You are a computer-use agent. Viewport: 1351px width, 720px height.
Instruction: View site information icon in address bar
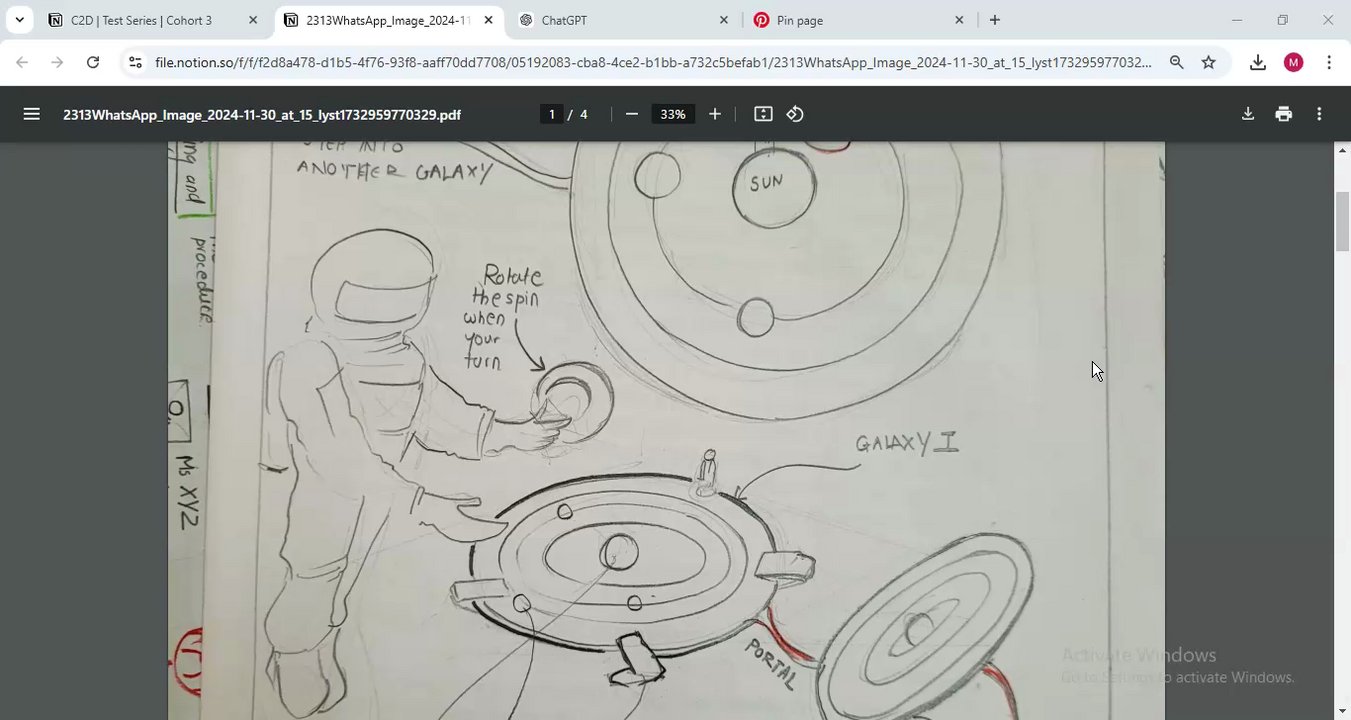click(136, 62)
